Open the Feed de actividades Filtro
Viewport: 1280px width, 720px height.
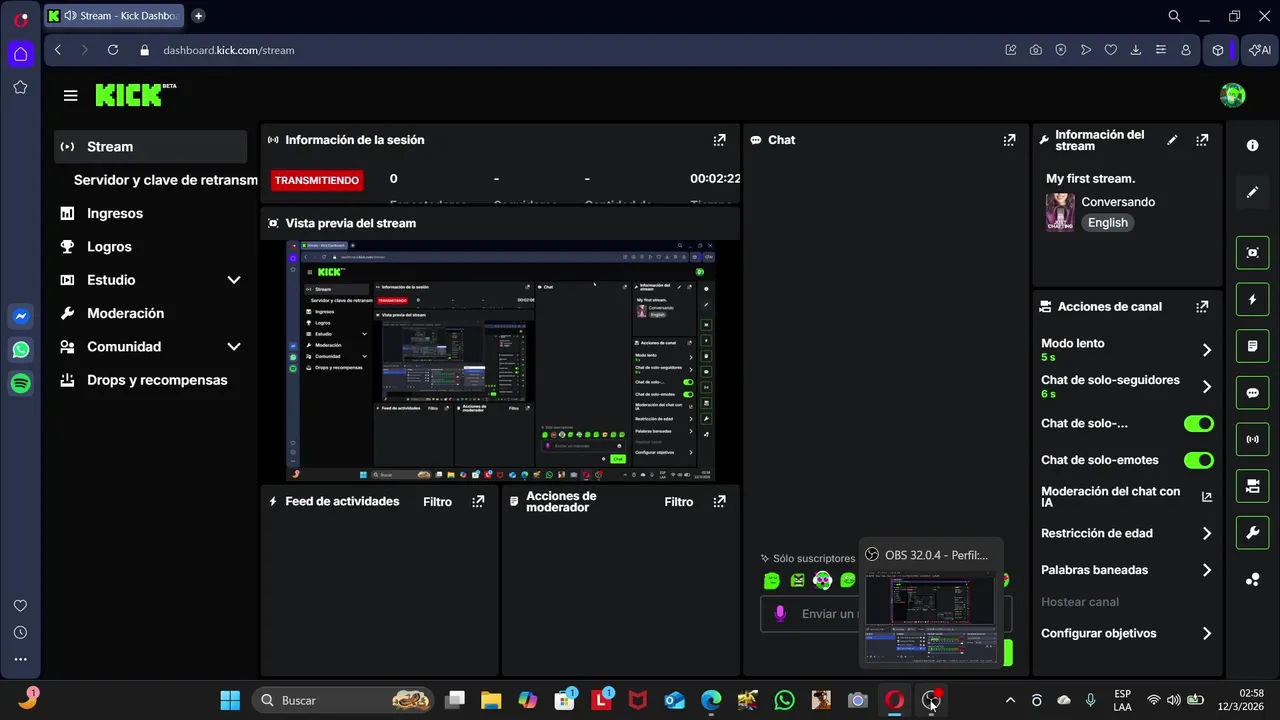[x=437, y=502]
